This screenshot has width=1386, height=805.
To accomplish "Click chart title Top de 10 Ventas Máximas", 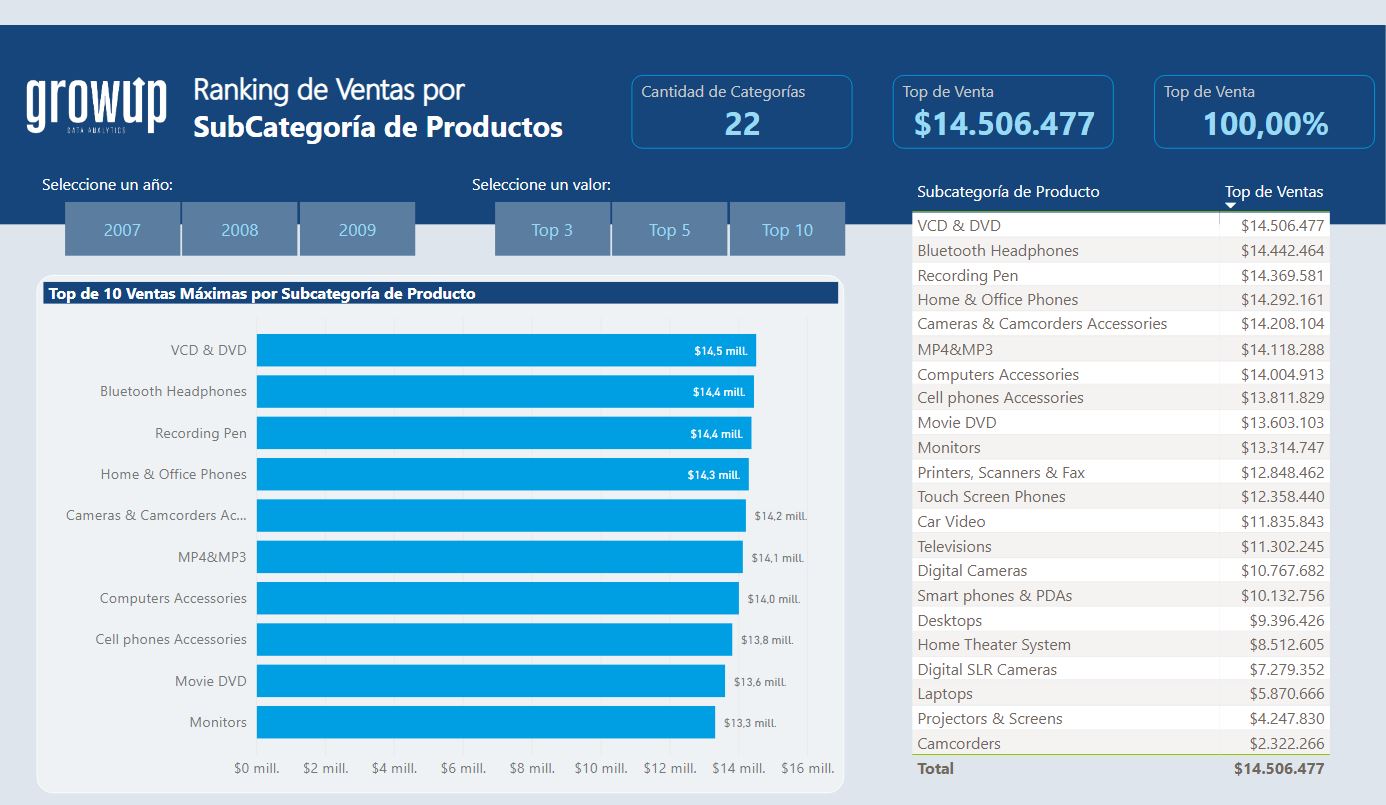I will pyautogui.click(x=262, y=294).
